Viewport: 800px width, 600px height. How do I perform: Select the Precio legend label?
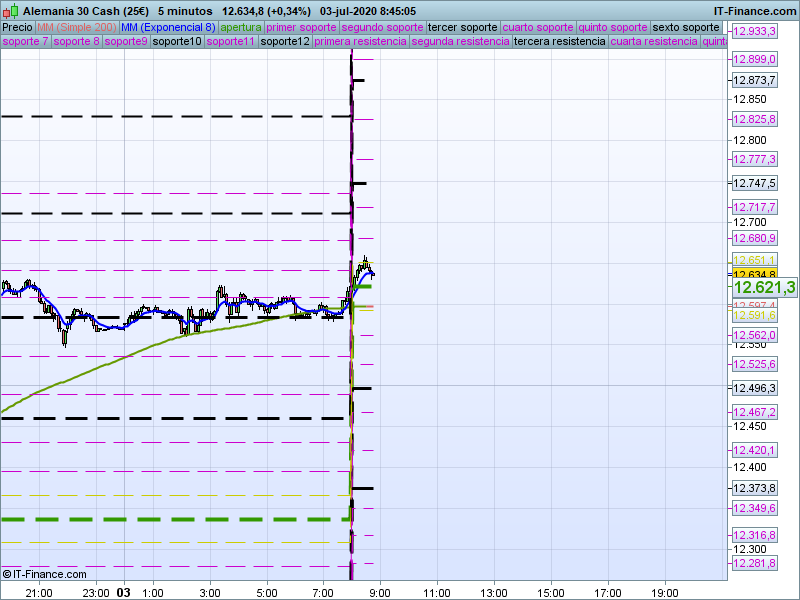17,27
